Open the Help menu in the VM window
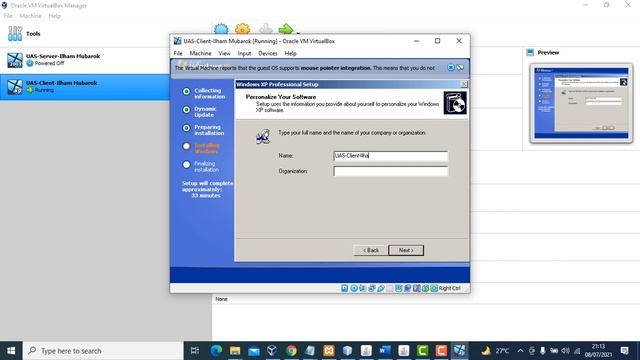This screenshot has width=640, height=360. point(291,53)
